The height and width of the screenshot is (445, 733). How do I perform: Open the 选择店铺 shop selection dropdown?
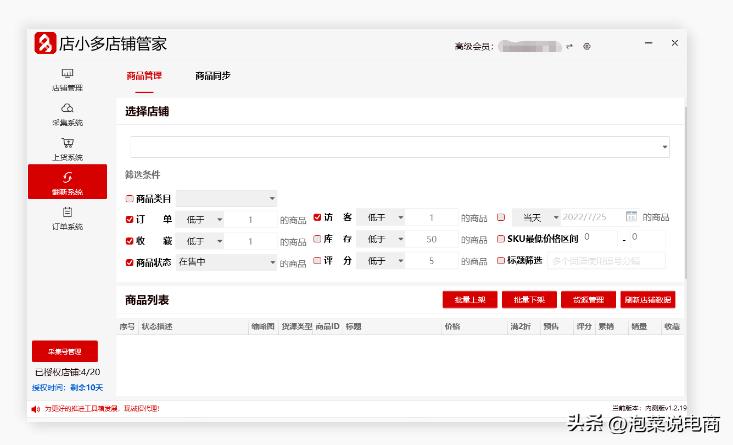(400, 147)
